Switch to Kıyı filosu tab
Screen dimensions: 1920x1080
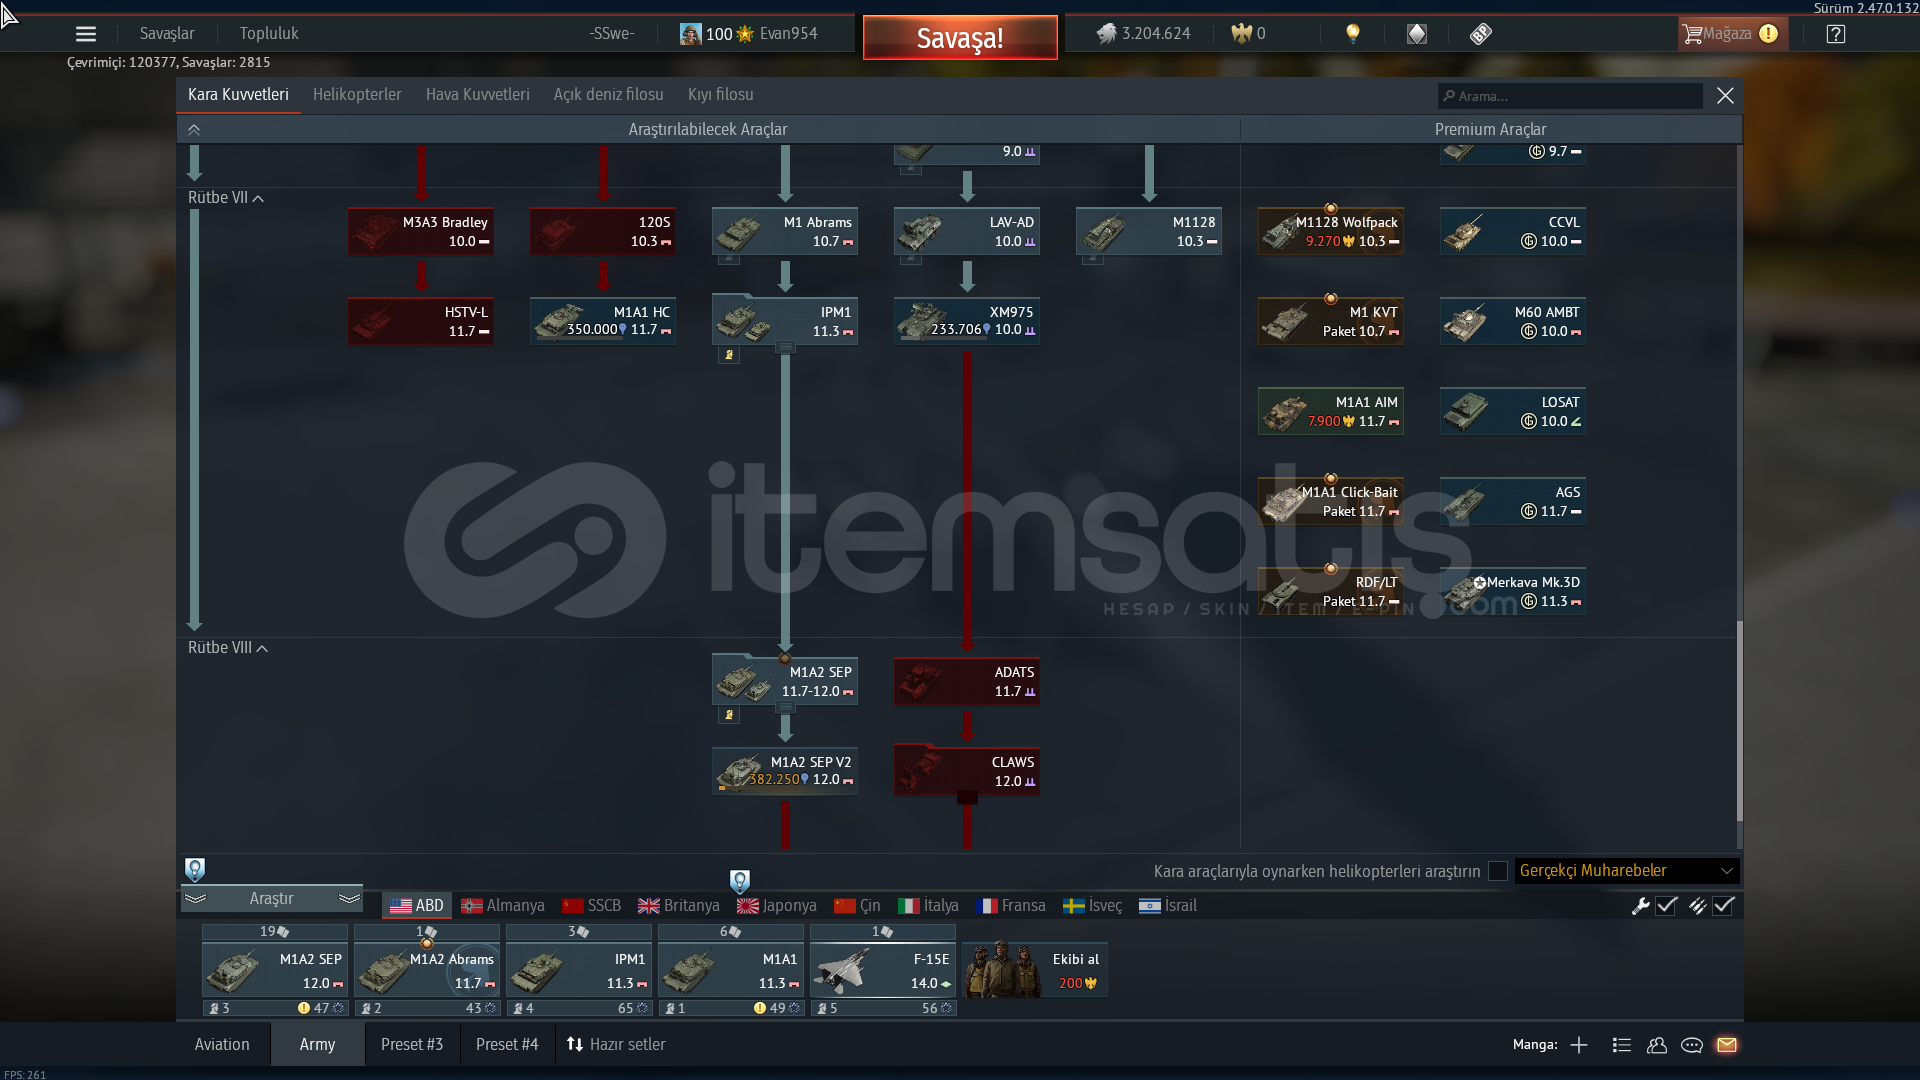coord(721,94)
